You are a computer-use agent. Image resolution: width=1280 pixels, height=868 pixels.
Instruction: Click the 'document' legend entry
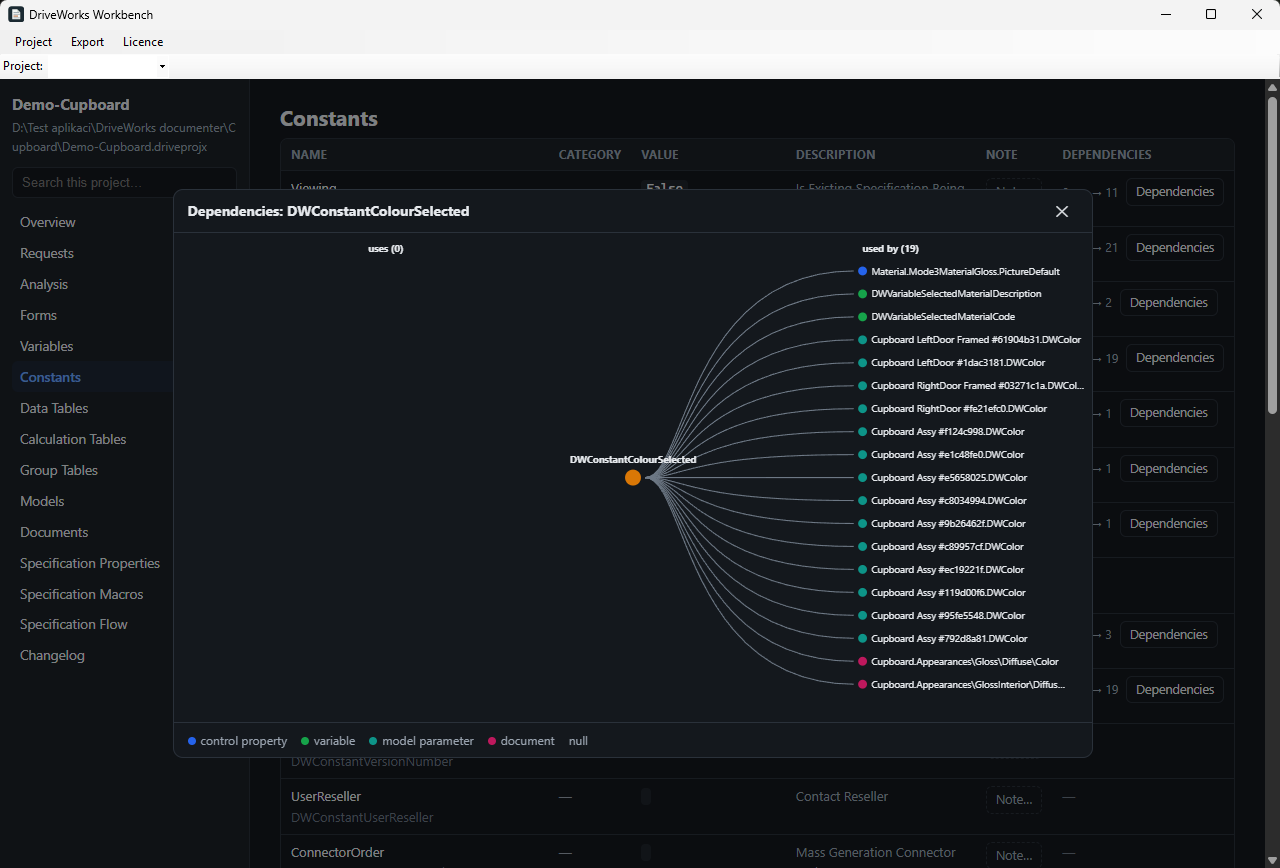pos(521,741)
